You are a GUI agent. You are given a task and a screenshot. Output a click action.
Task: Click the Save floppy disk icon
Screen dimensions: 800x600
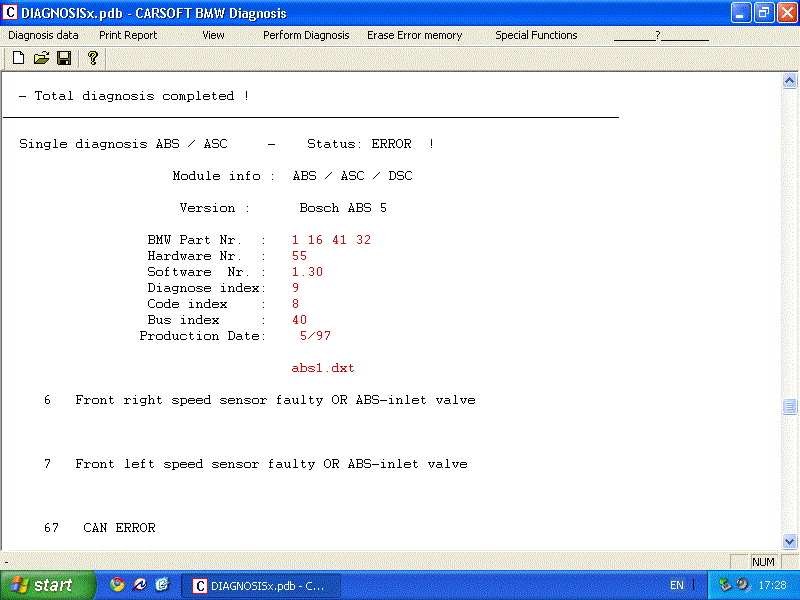click(x=64, y=58)
